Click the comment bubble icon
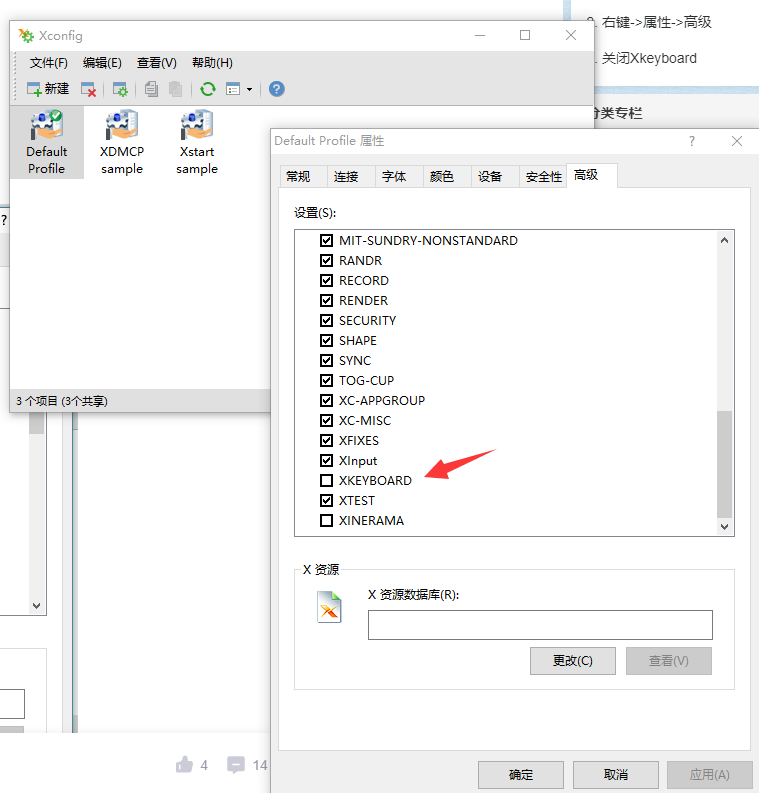Screen dimensions: 759x793 pos(236,765)
